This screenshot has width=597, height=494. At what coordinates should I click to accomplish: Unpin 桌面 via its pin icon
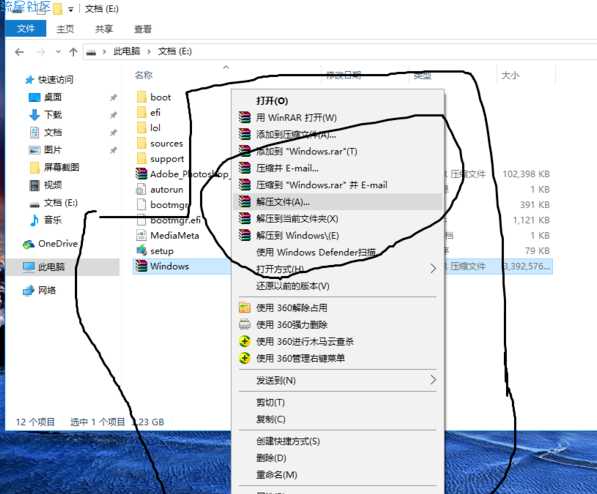pyautogui.click(x=113, y=98)
